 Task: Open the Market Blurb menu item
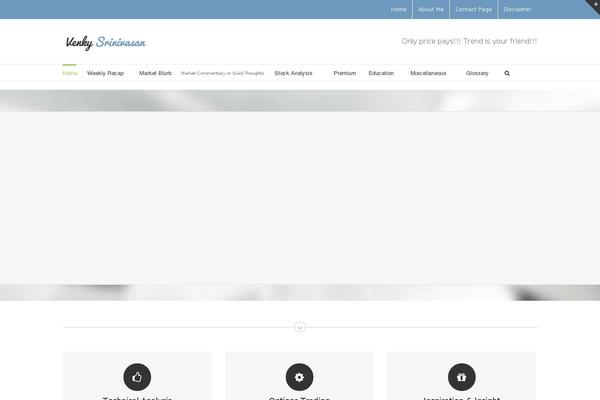pos(155,73)
